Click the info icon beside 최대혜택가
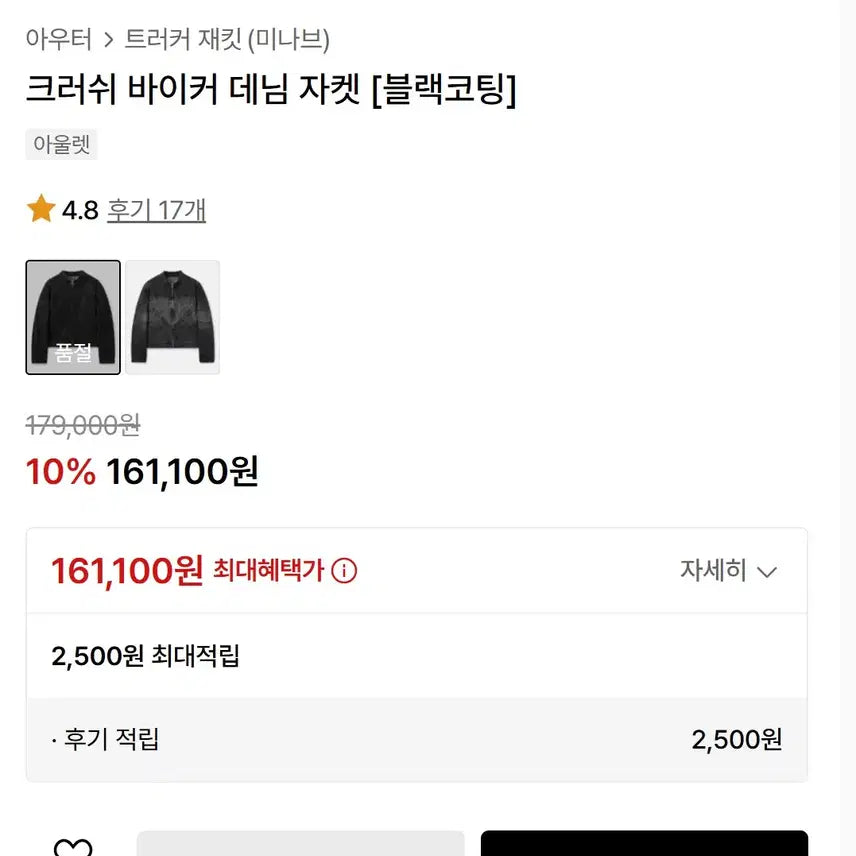This screenshot has width=856, height=856. pos(344,571)
